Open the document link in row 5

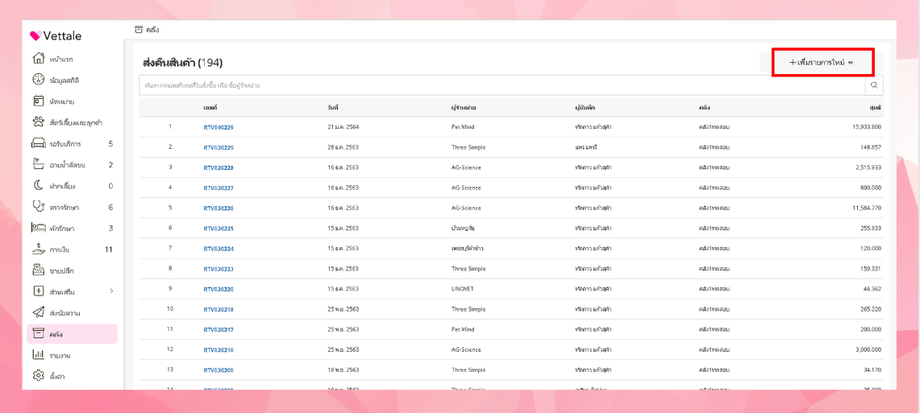(218, 208)
